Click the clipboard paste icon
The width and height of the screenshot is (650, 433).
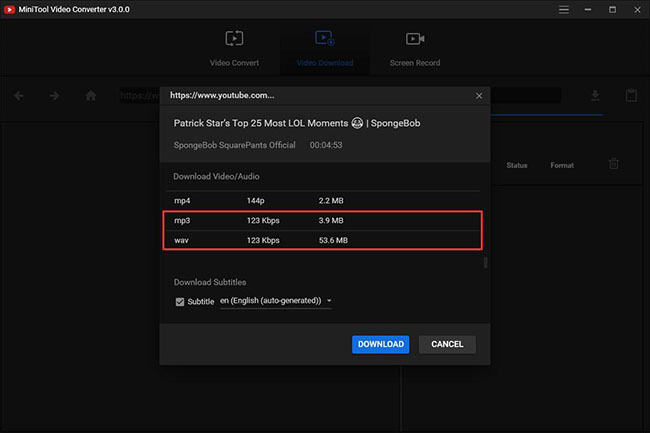[631, 95]
